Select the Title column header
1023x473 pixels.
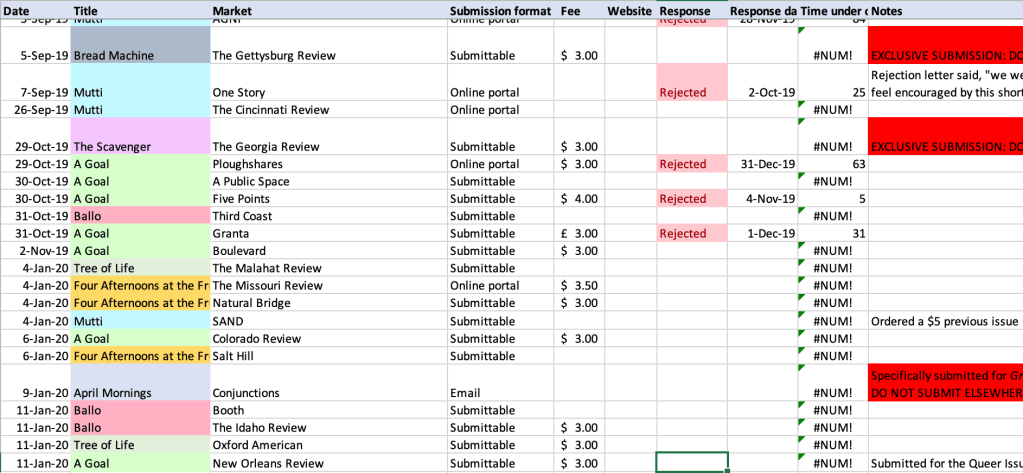(140, 10)
